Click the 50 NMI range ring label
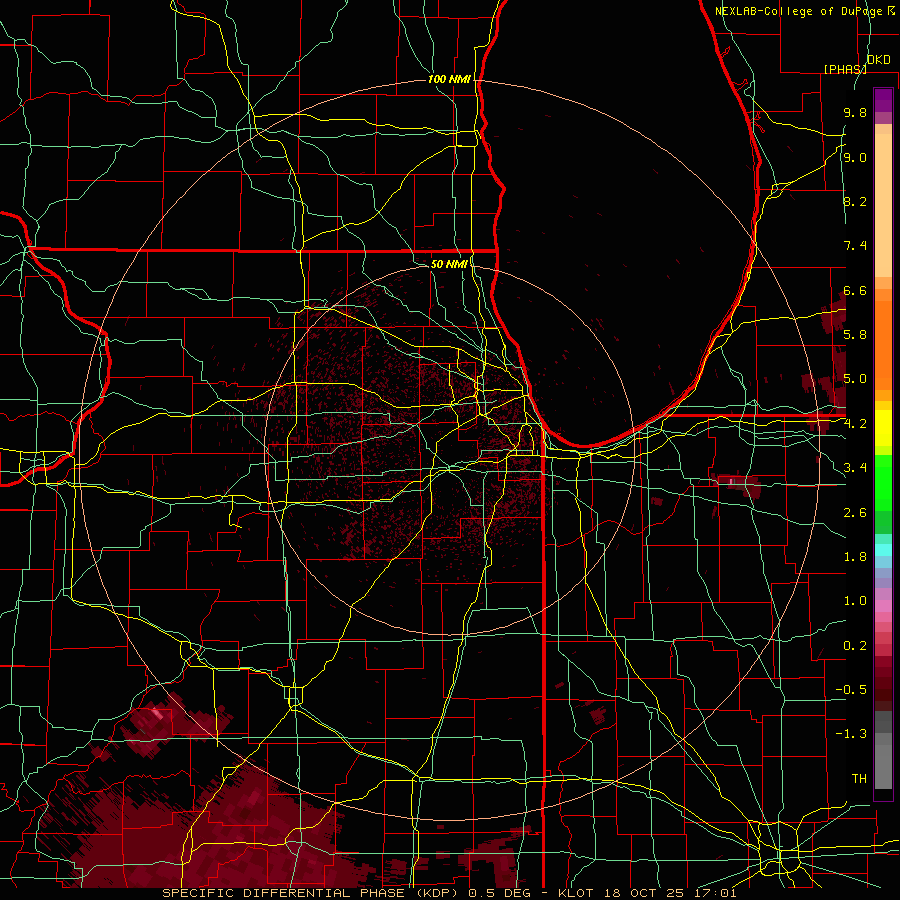The width and height of the screenshot is (900, 900). [x=449, y=264]
